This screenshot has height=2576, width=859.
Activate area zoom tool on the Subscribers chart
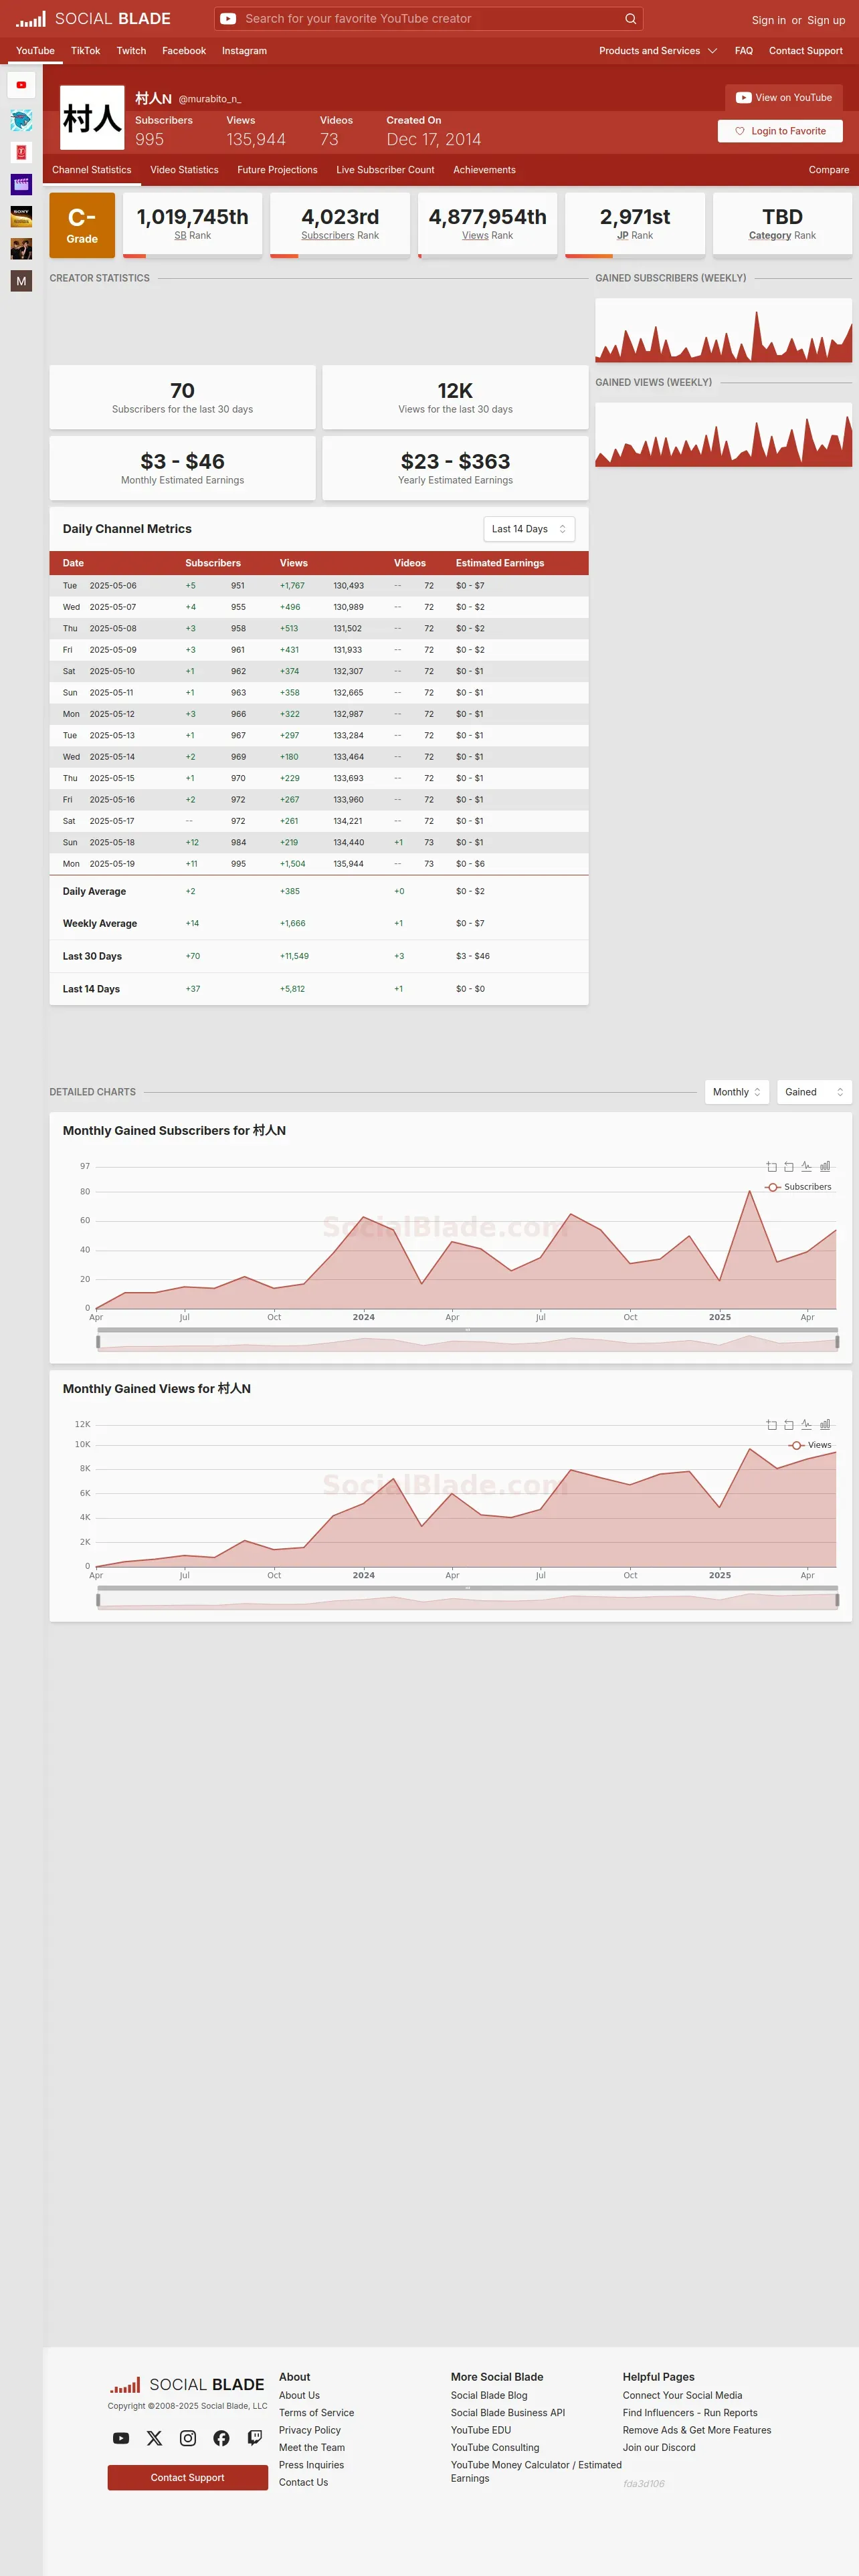click(771, 1167)
